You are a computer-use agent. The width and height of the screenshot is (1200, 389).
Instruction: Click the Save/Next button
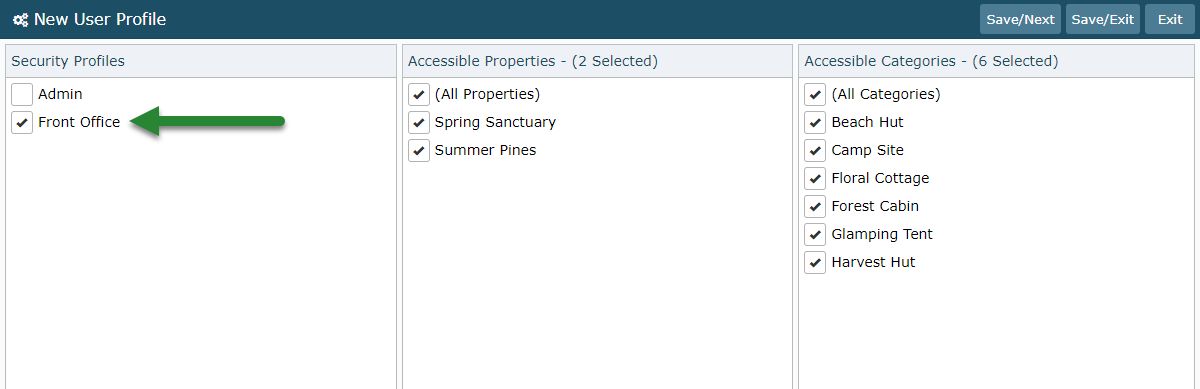tap(1020, 19)
